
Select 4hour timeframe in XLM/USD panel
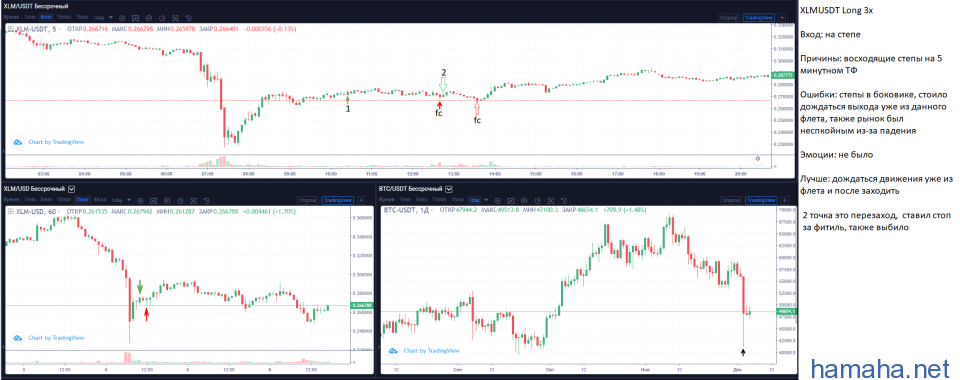[x=100, y=199]
